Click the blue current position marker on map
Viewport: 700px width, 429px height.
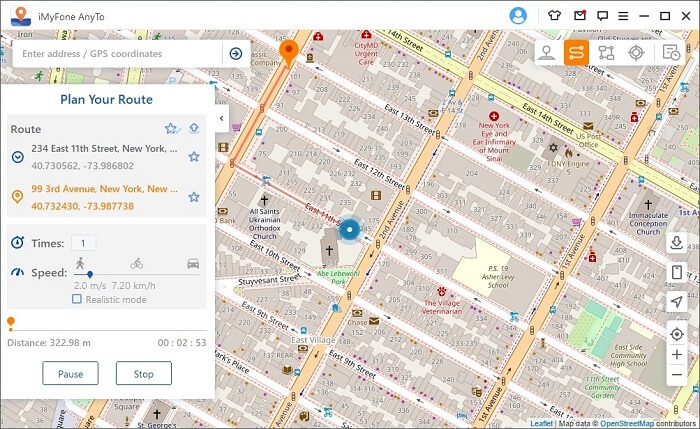pos(350,229)
